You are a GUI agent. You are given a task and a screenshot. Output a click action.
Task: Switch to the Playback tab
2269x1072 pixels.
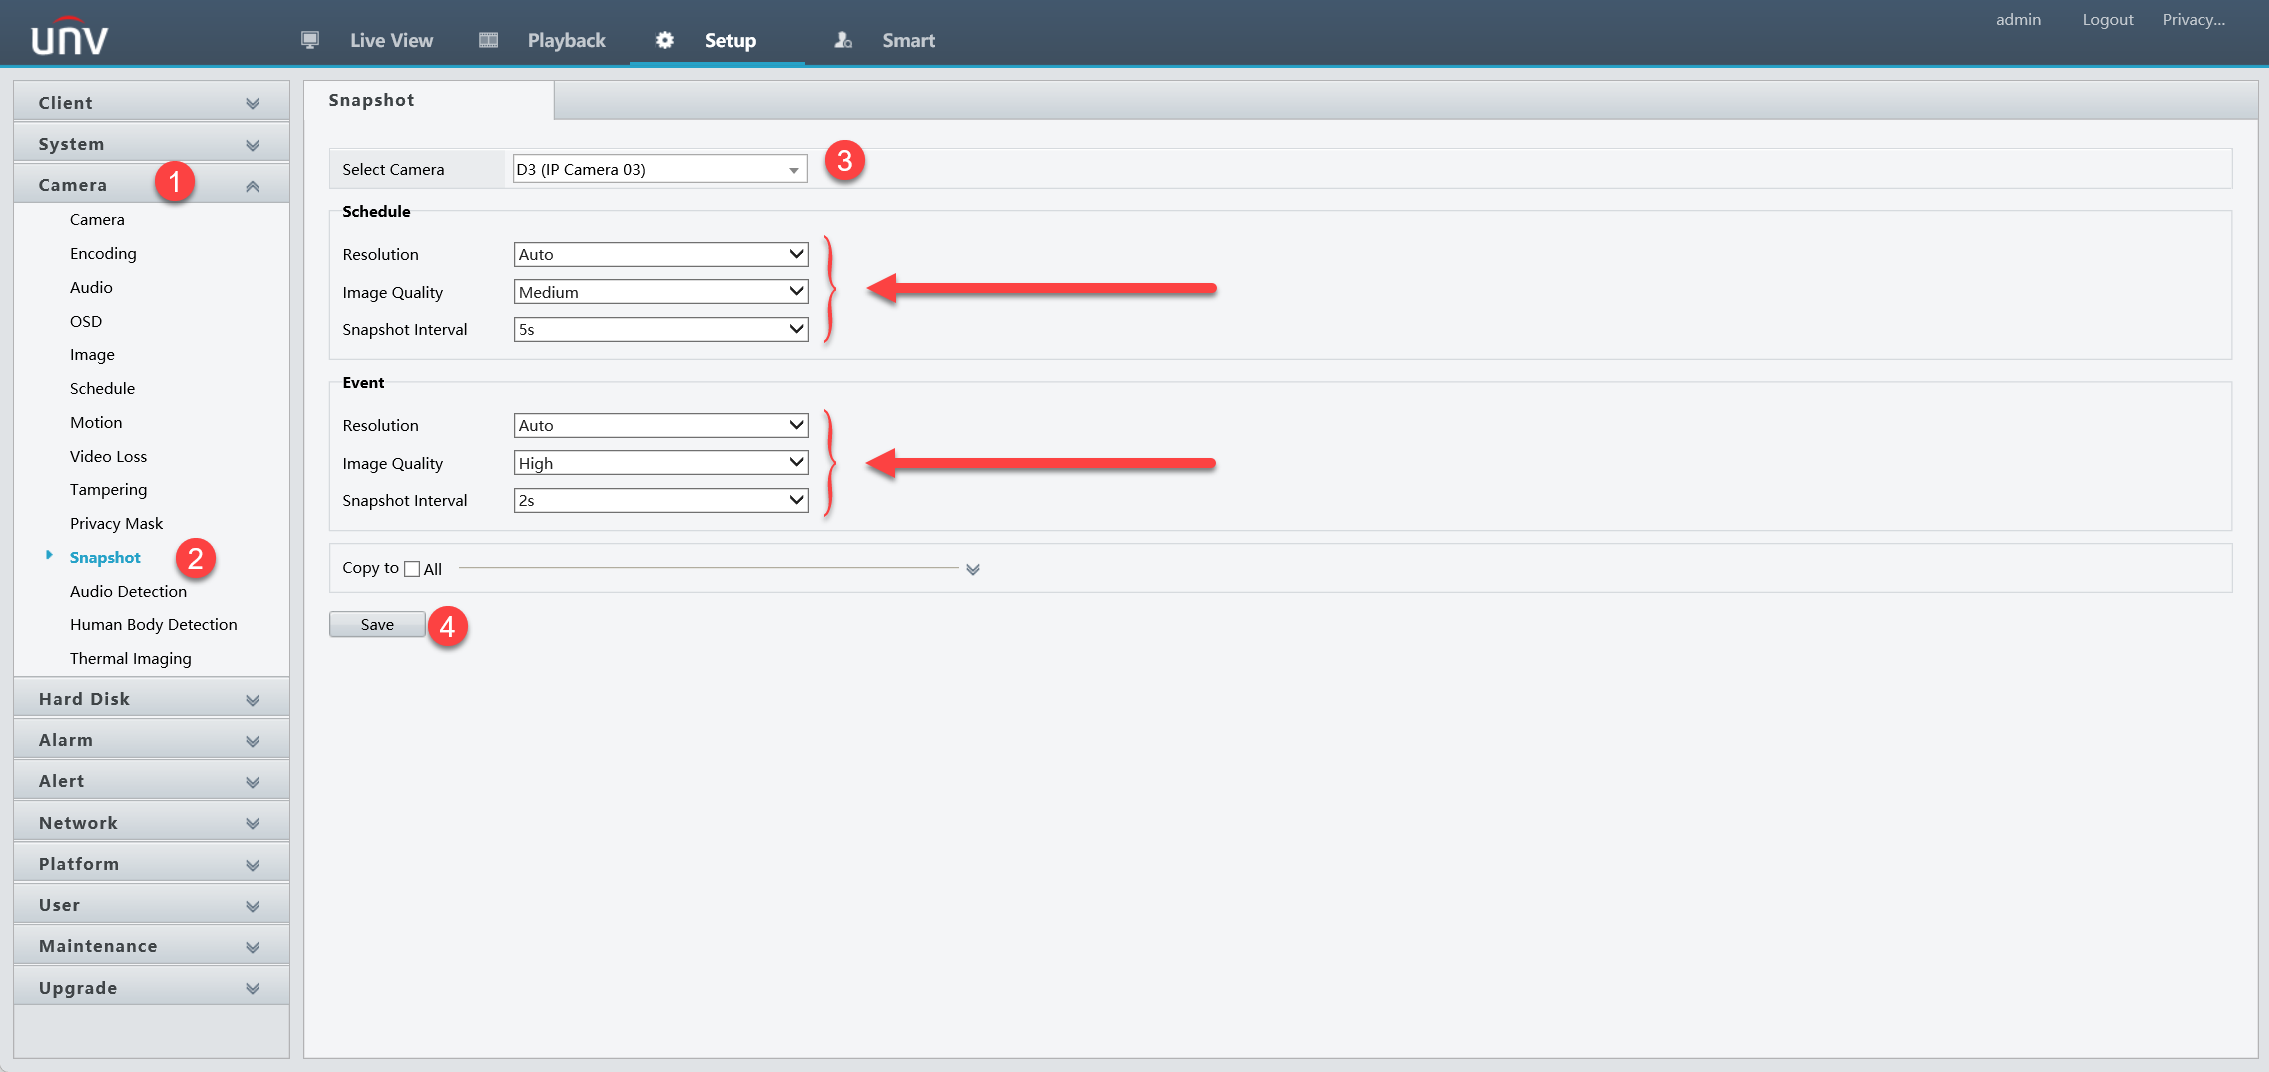[566, 40]
